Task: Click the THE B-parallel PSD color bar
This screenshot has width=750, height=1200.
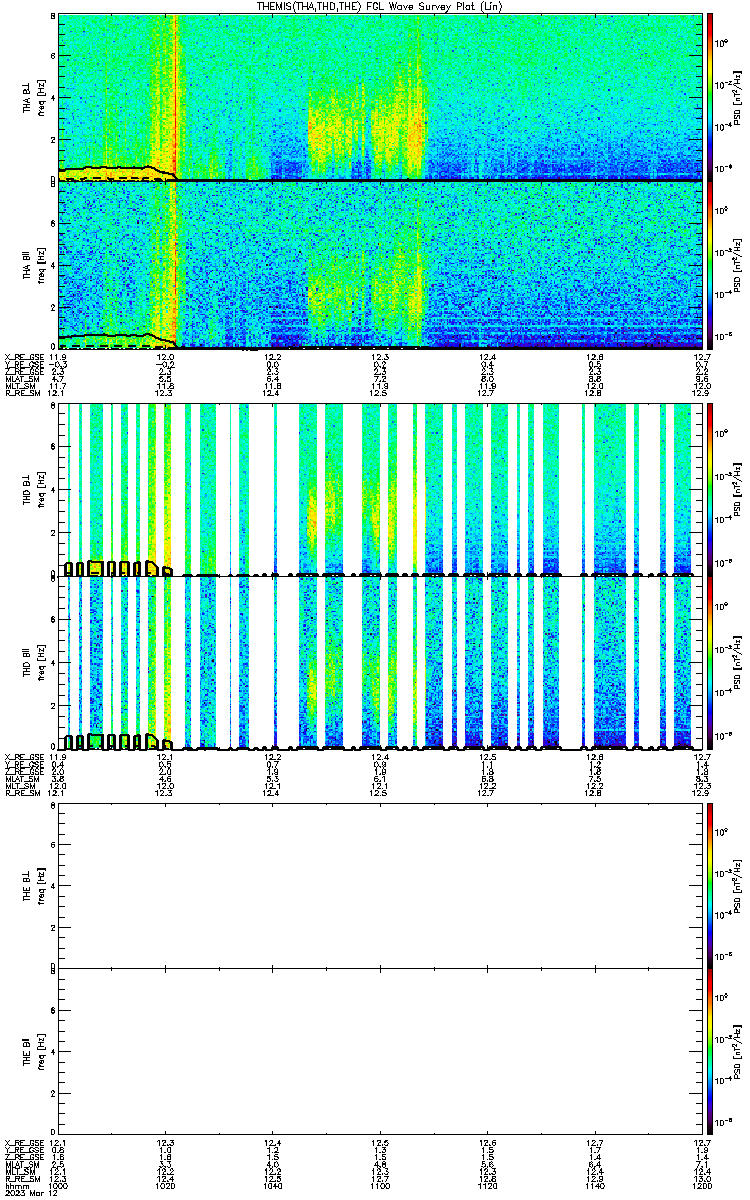Action: [711, 1053]
